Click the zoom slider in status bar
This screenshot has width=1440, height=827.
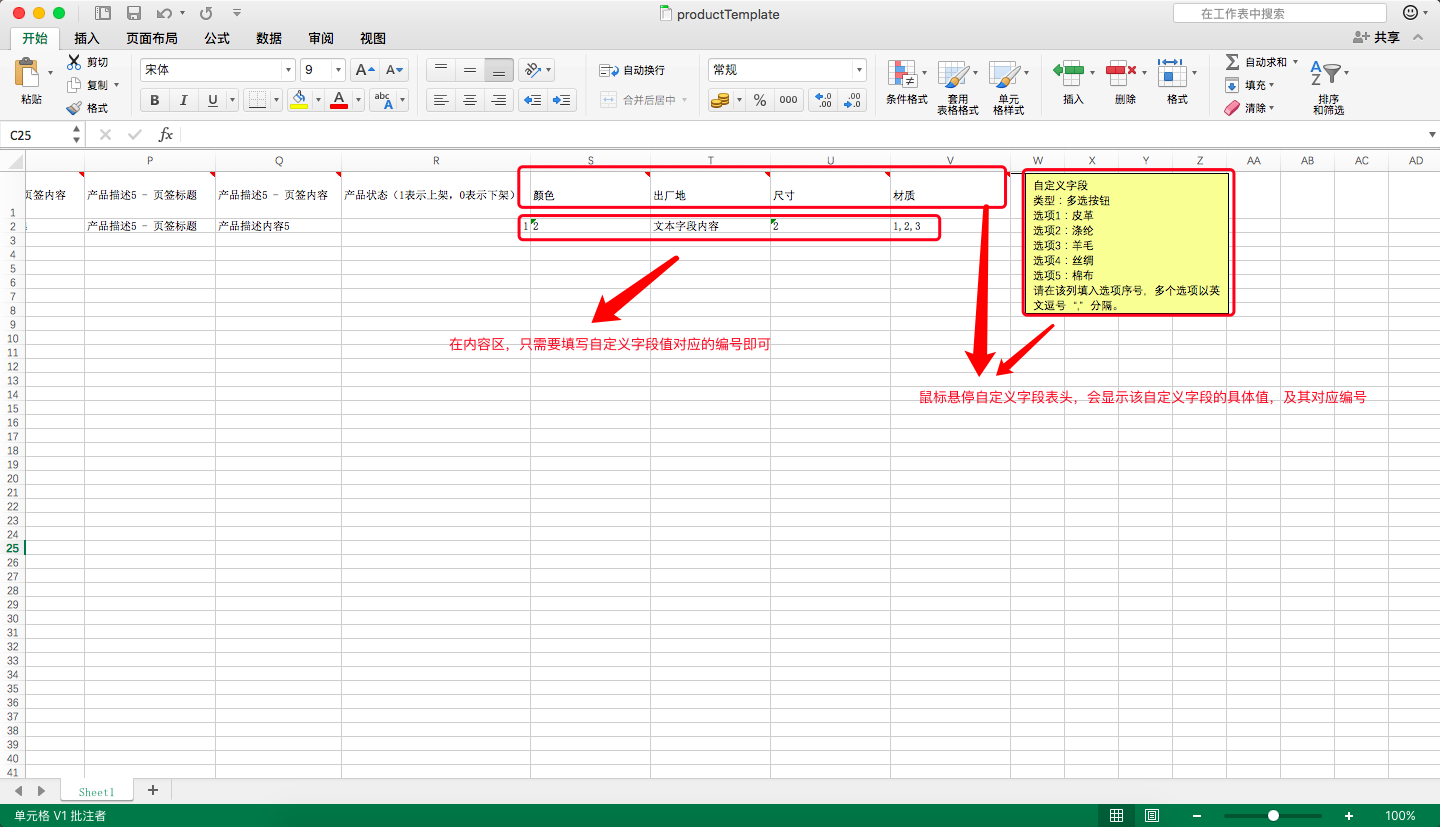[x=1273, y=815]
